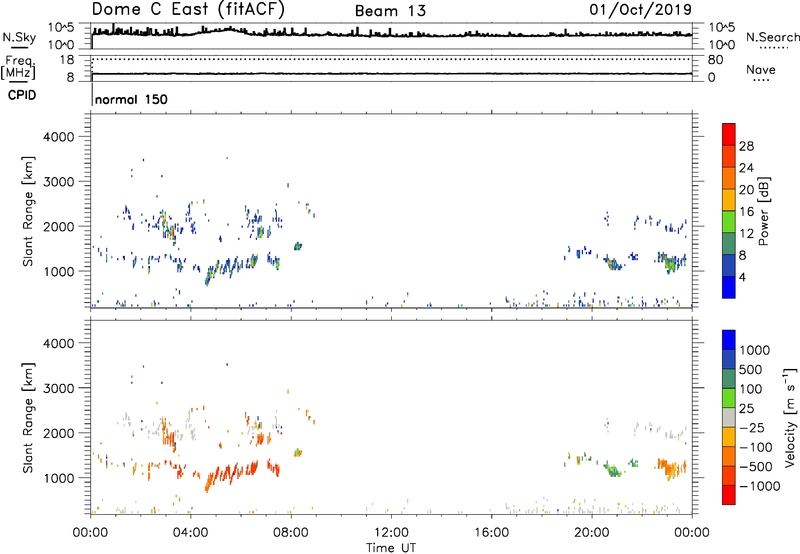Click the power panel '3000' range tick label
800x554 pixels.
58,182
